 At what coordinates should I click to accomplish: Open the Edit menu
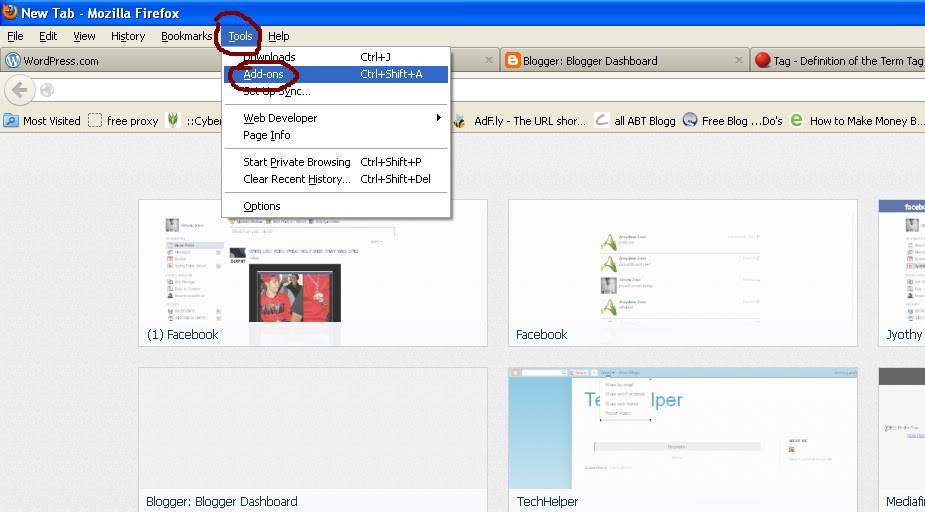pyautogui.click(x=48, y=36)
